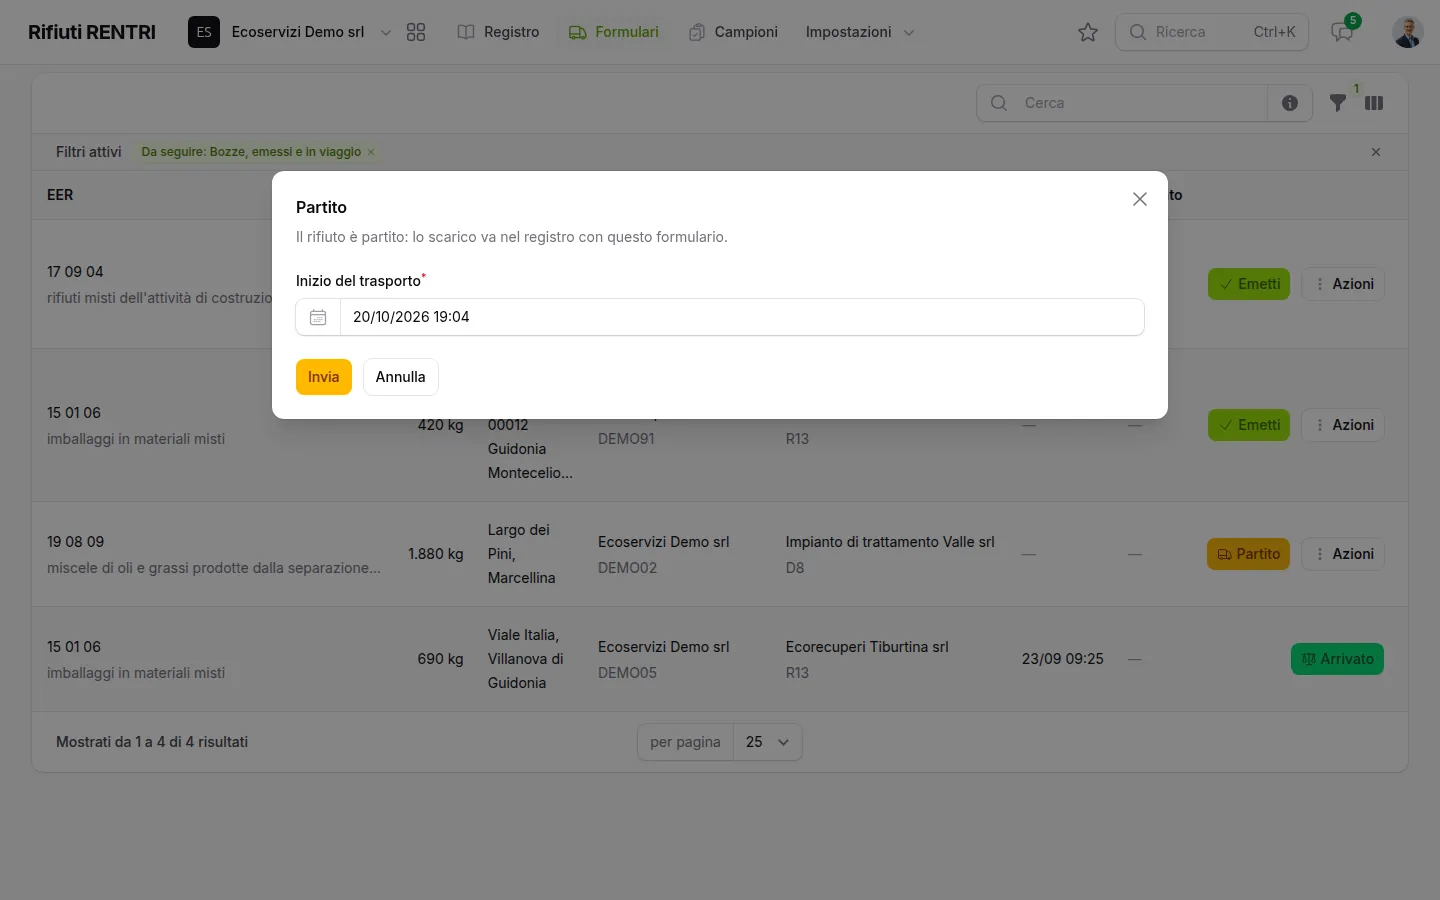
Task: Remove the Da seguire filter chip
Action: 371,152
